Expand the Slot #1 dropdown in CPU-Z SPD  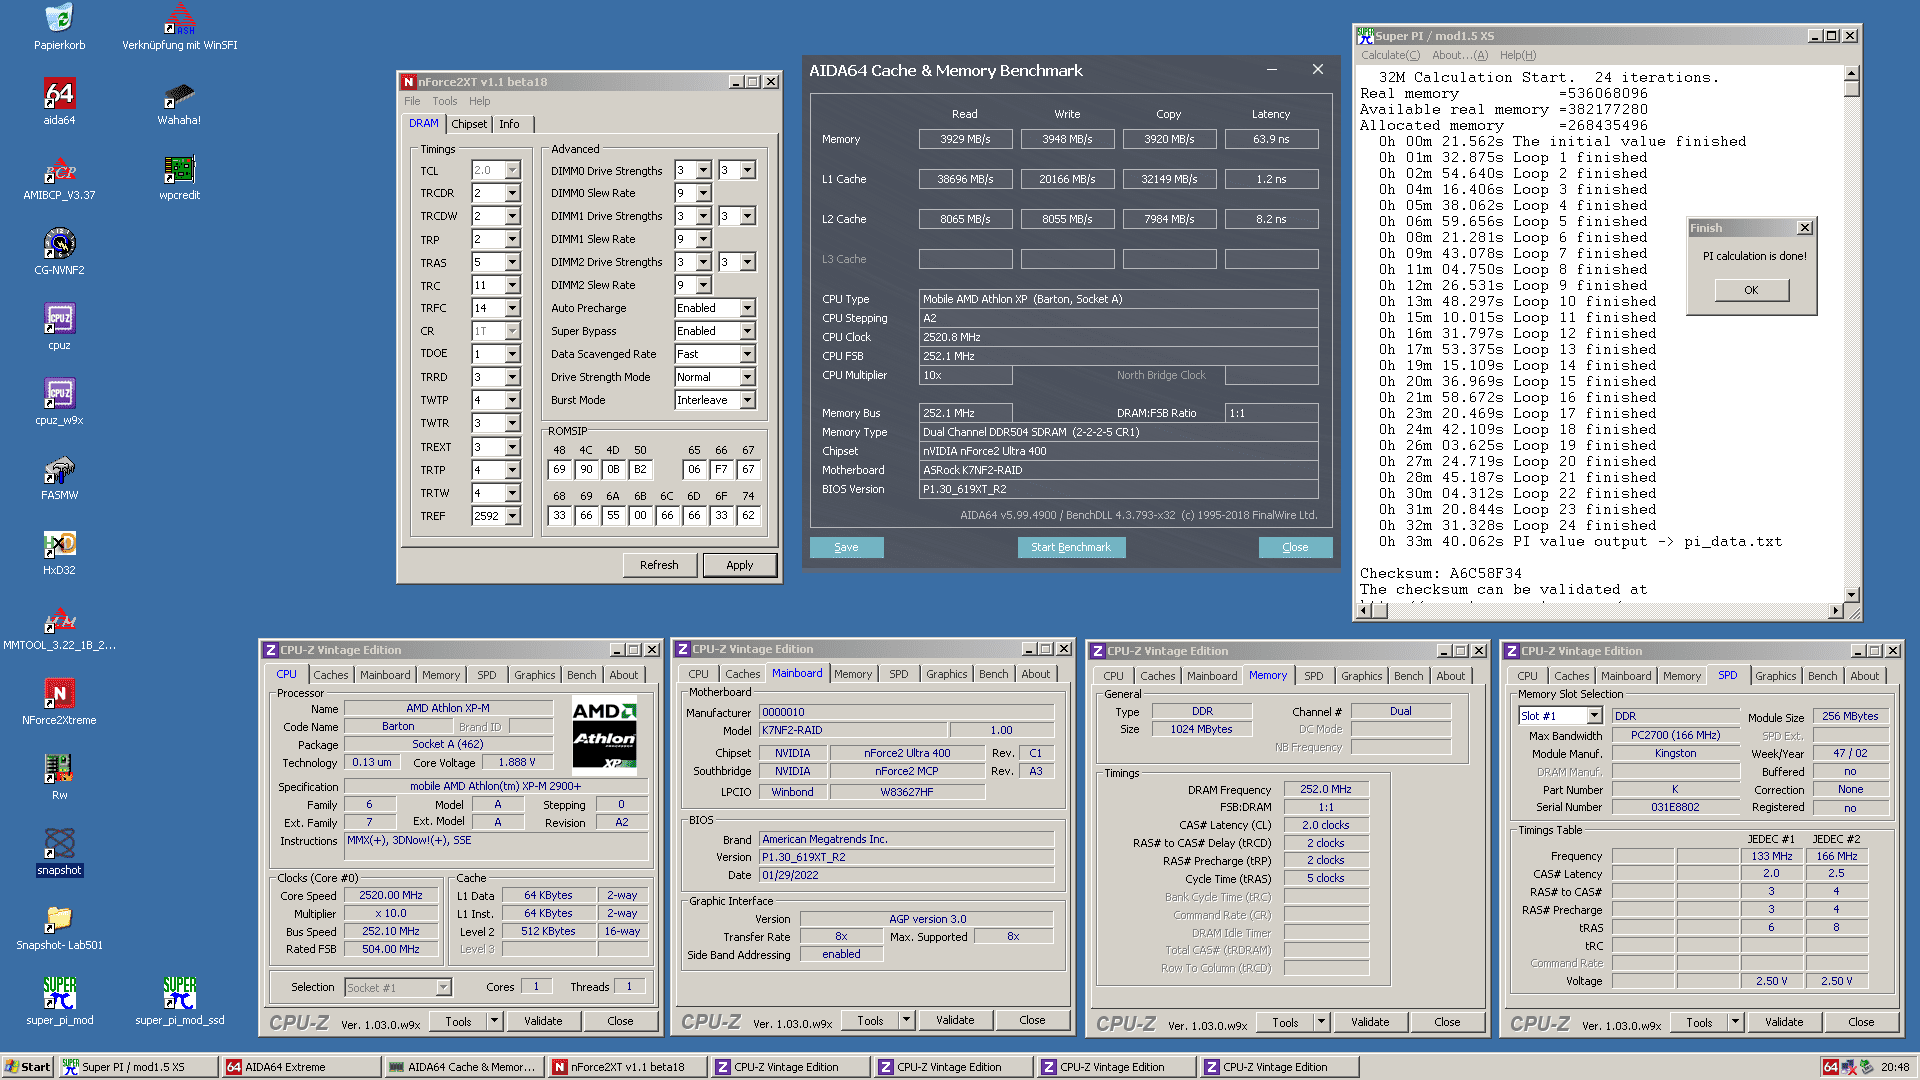tap(1594, 716)
